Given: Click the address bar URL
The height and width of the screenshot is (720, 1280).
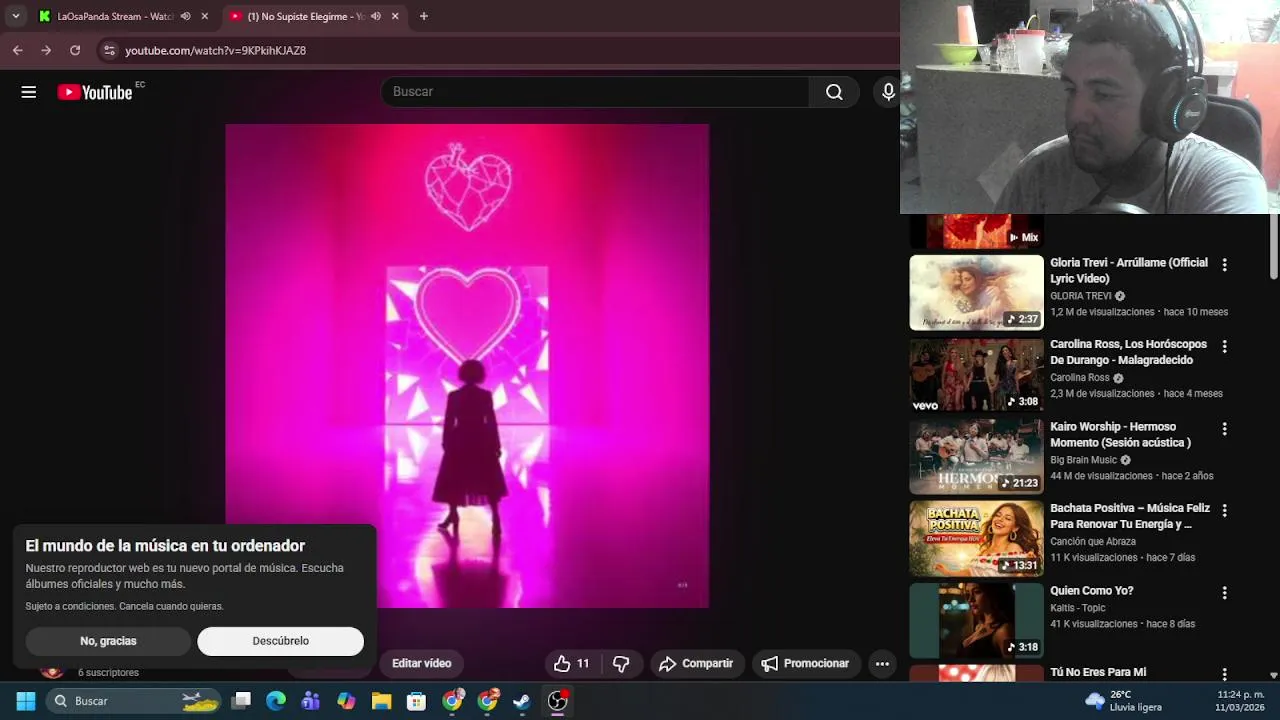Looking at the screenshot, I should pyautogui.click(x=215, y=50).
